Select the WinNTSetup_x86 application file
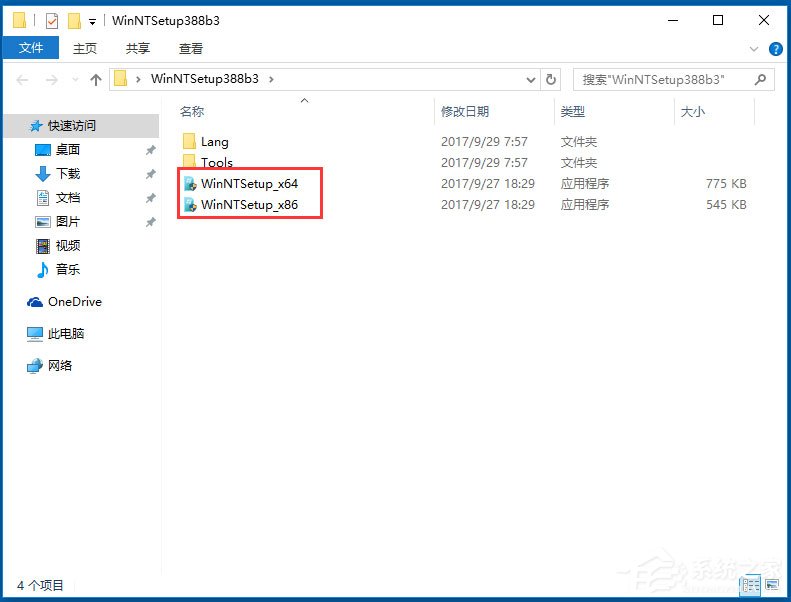Screen dimensions: 791x602 click(249, 205)
